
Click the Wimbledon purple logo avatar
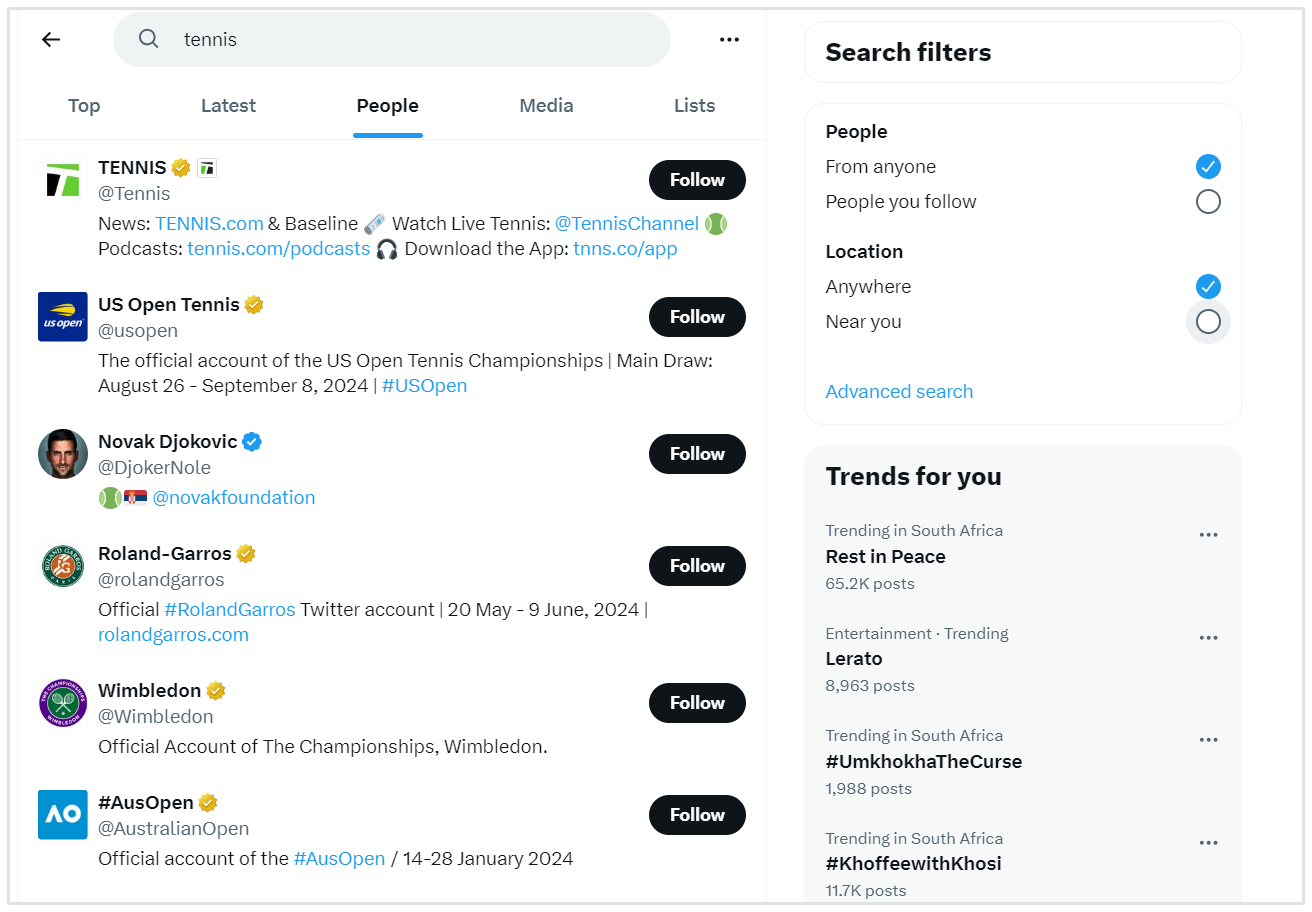coord(63,703)
